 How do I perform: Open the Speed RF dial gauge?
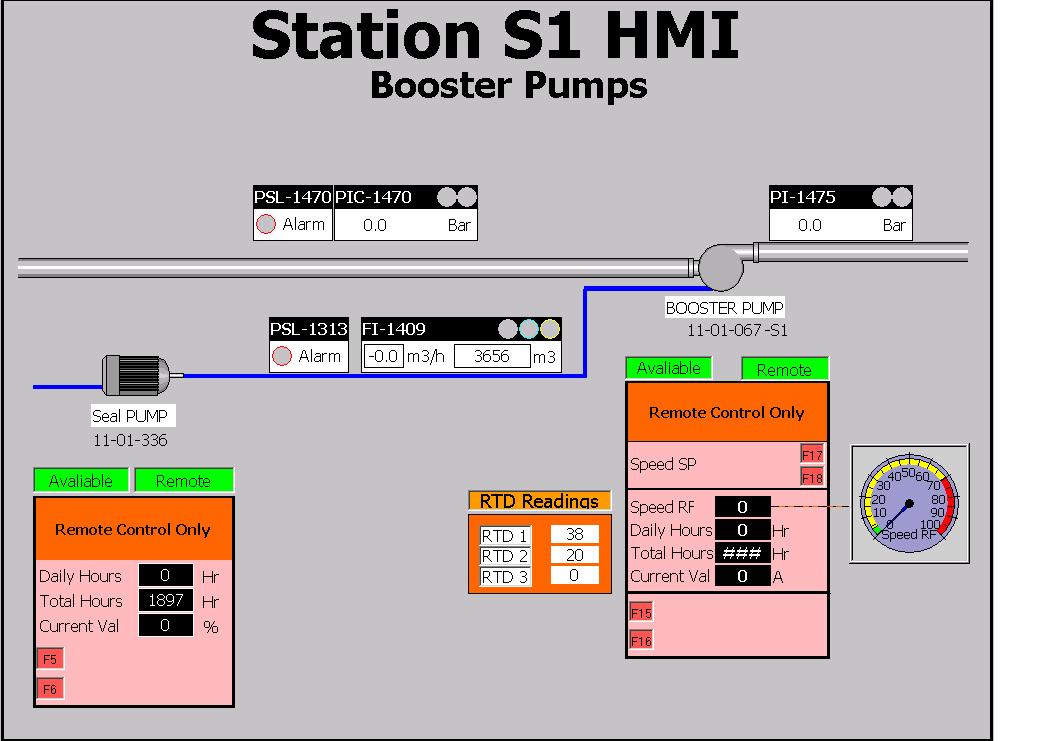[910, 504]
